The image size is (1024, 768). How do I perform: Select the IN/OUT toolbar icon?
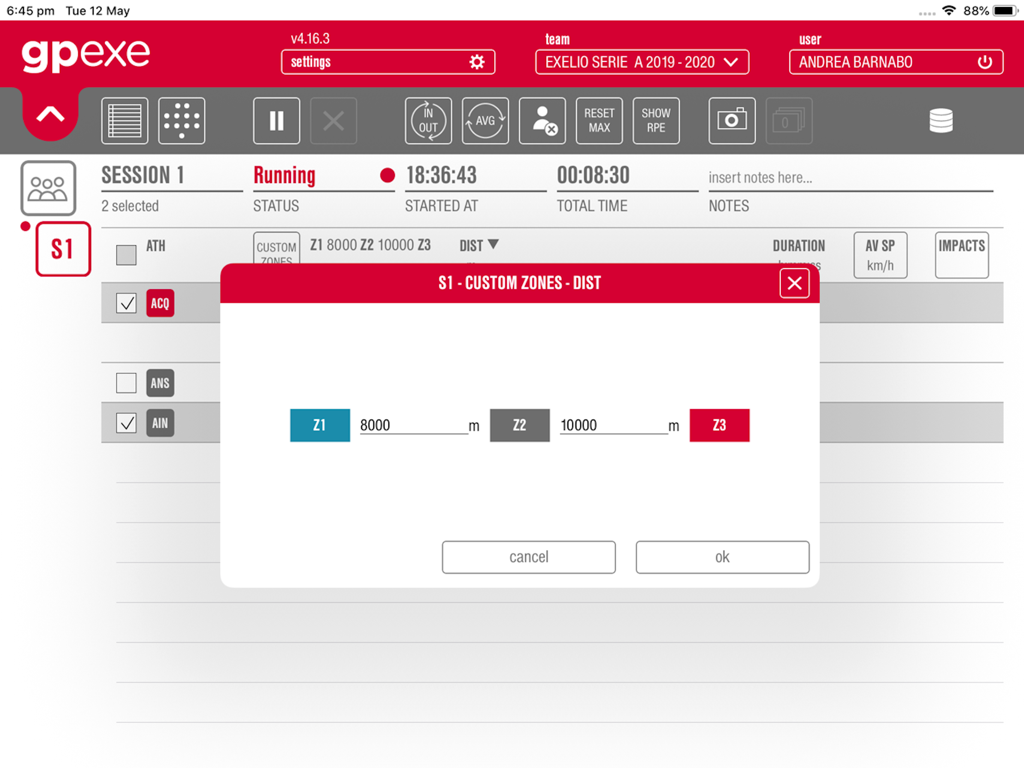pos(428,120)
